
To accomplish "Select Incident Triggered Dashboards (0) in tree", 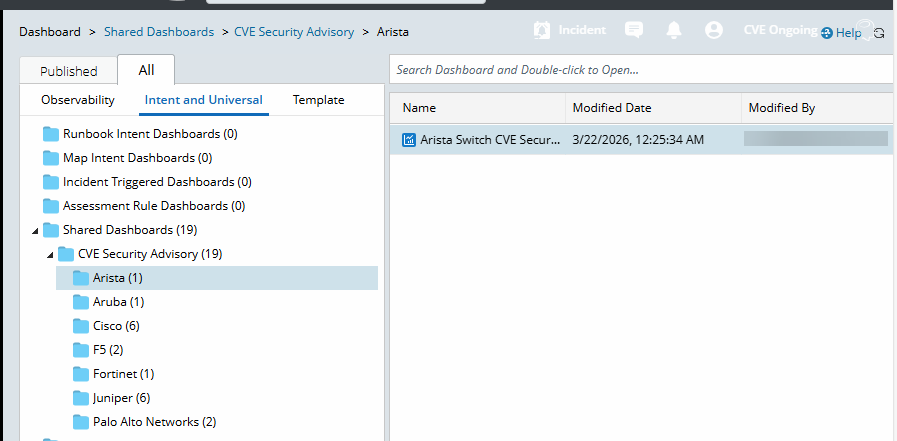I will (x=157, y=182).
